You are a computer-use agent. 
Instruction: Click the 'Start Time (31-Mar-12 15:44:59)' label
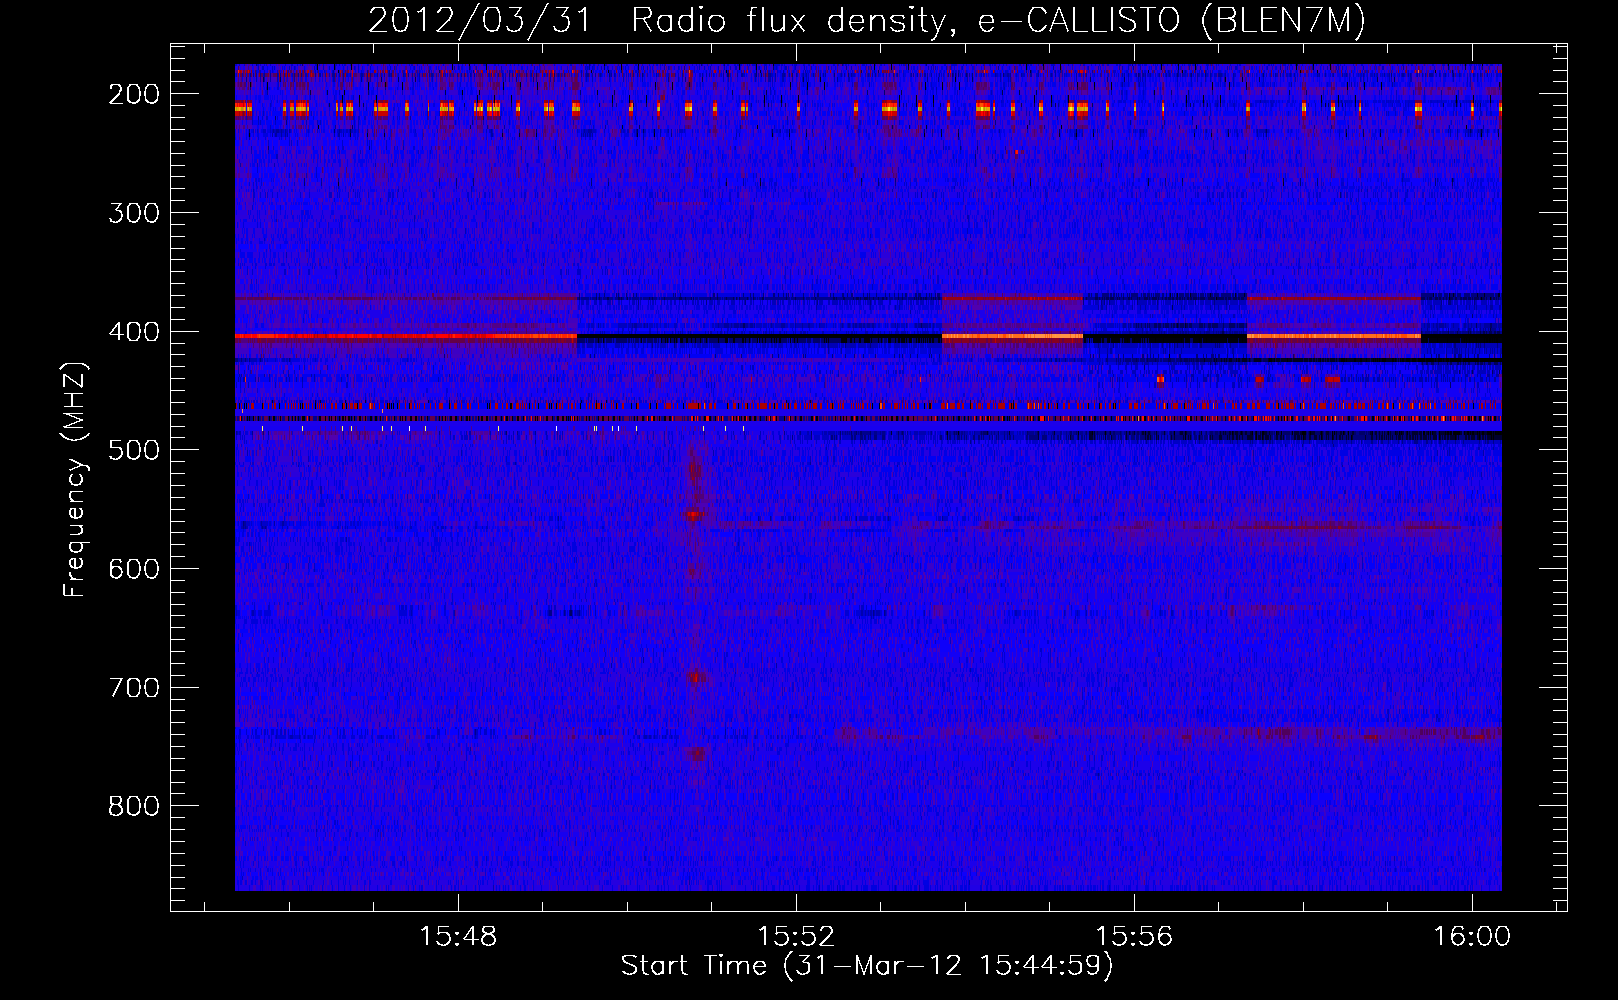pyautogui.click(x=867, y=966)
